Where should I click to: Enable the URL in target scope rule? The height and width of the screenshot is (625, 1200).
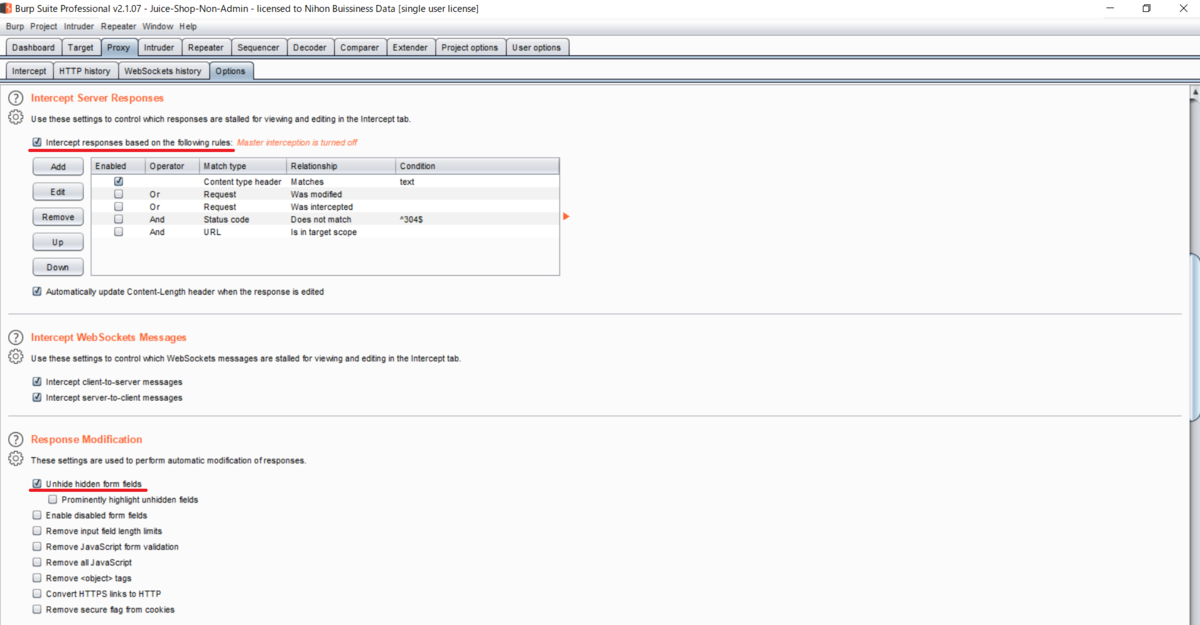118,232
